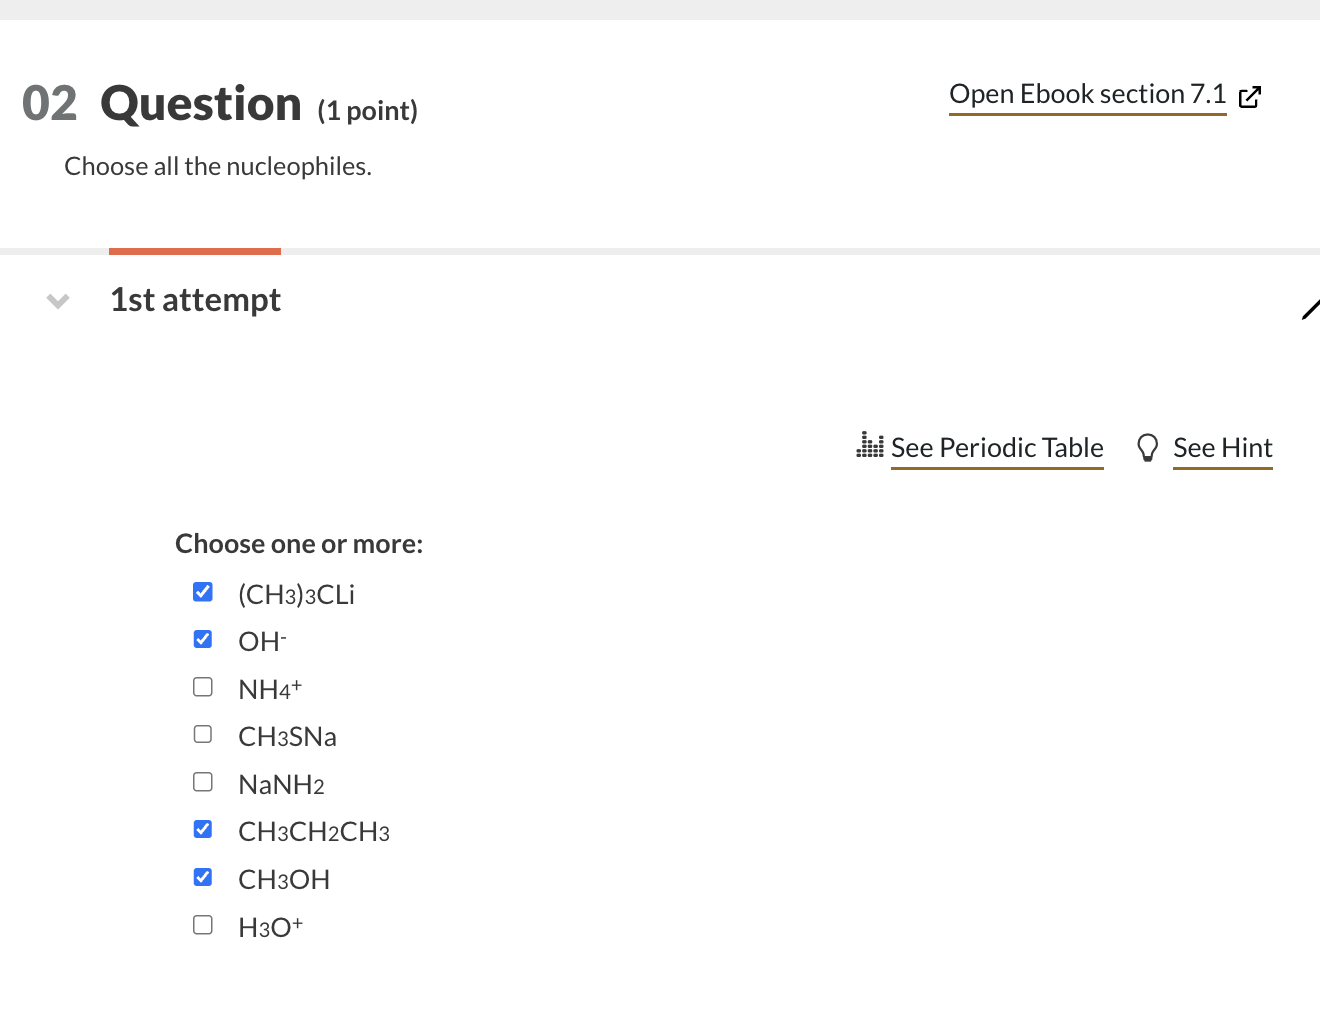The width and height of the screenshot is (1320, 1036).
Task: Check the NaNH2 option
Action: click(203, 781)
